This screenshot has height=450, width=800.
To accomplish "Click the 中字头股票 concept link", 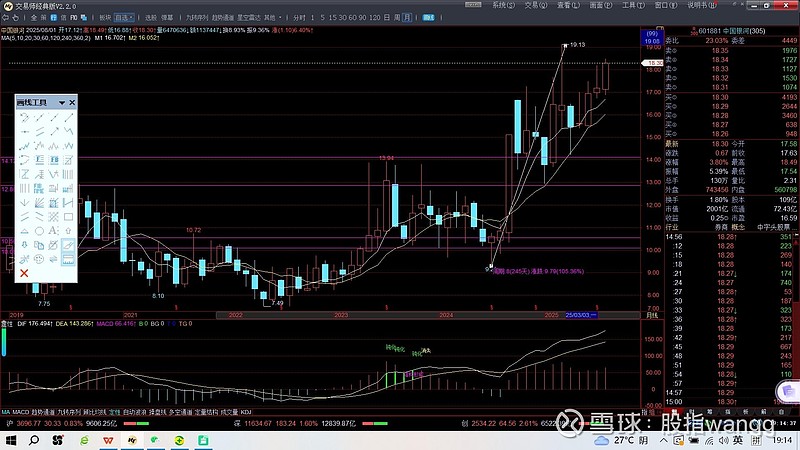I will [x=773, y=228].
